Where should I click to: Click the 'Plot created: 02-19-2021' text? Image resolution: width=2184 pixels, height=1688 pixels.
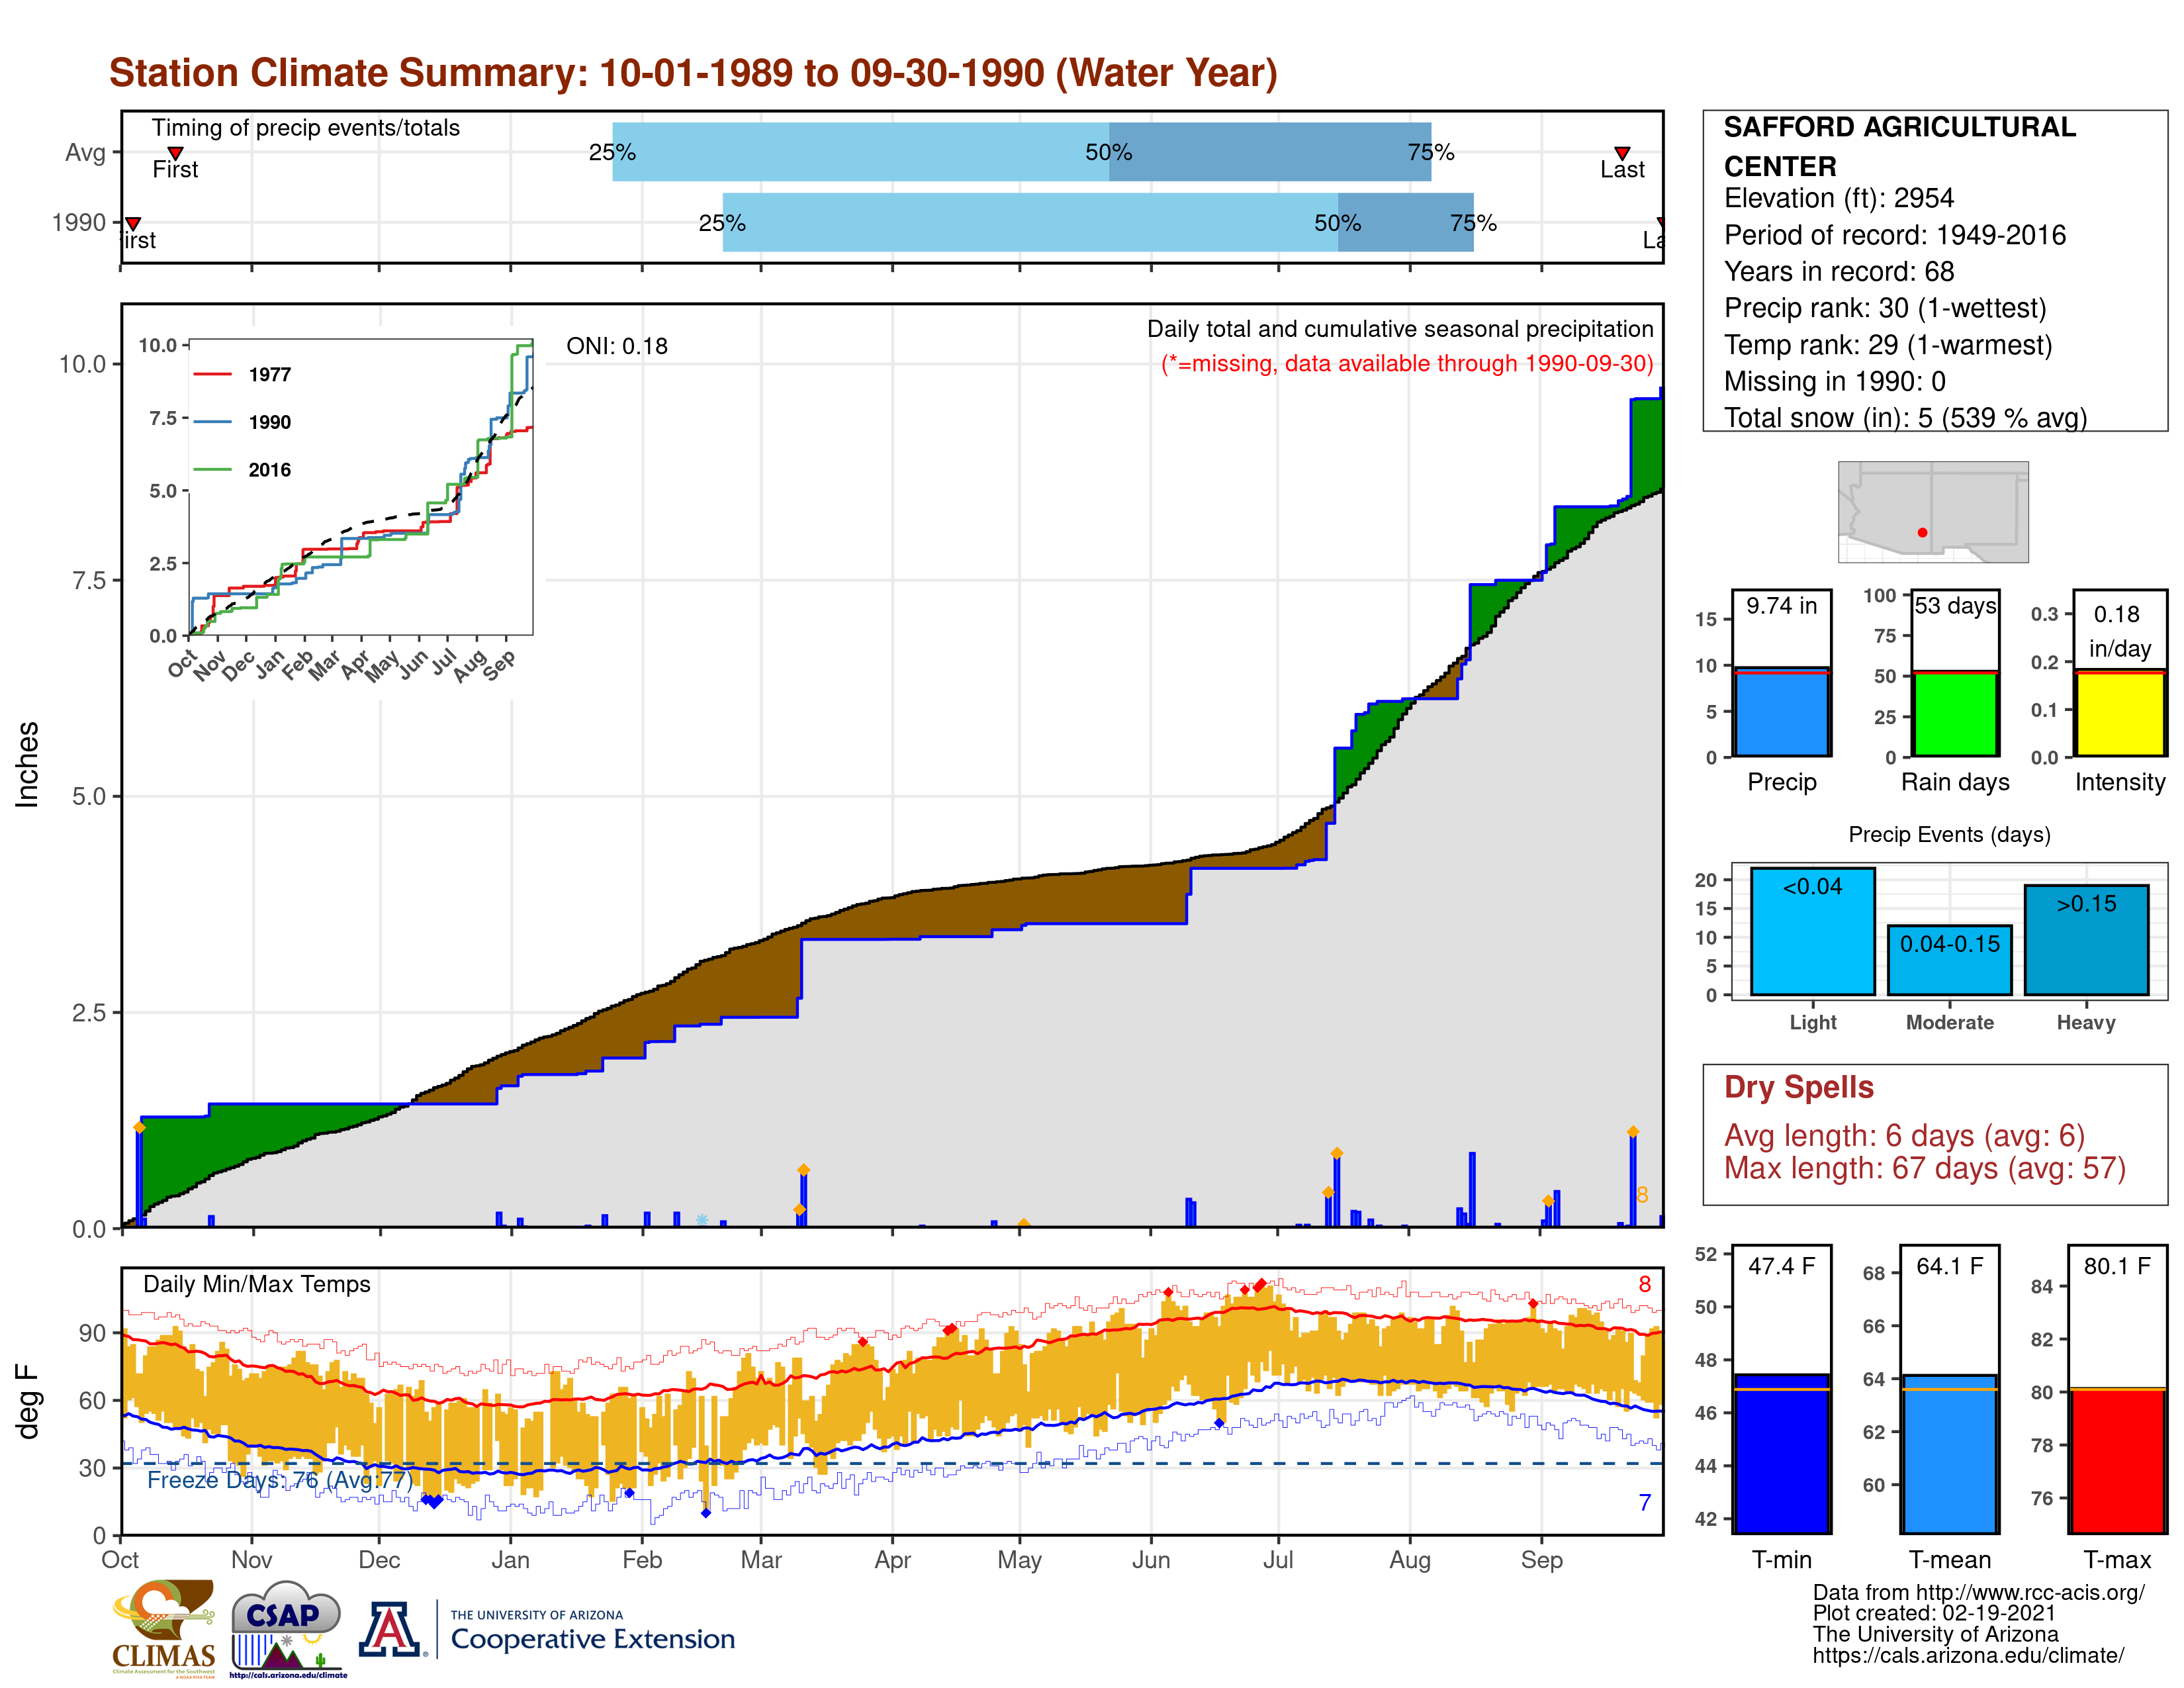pos(1934,1613)
